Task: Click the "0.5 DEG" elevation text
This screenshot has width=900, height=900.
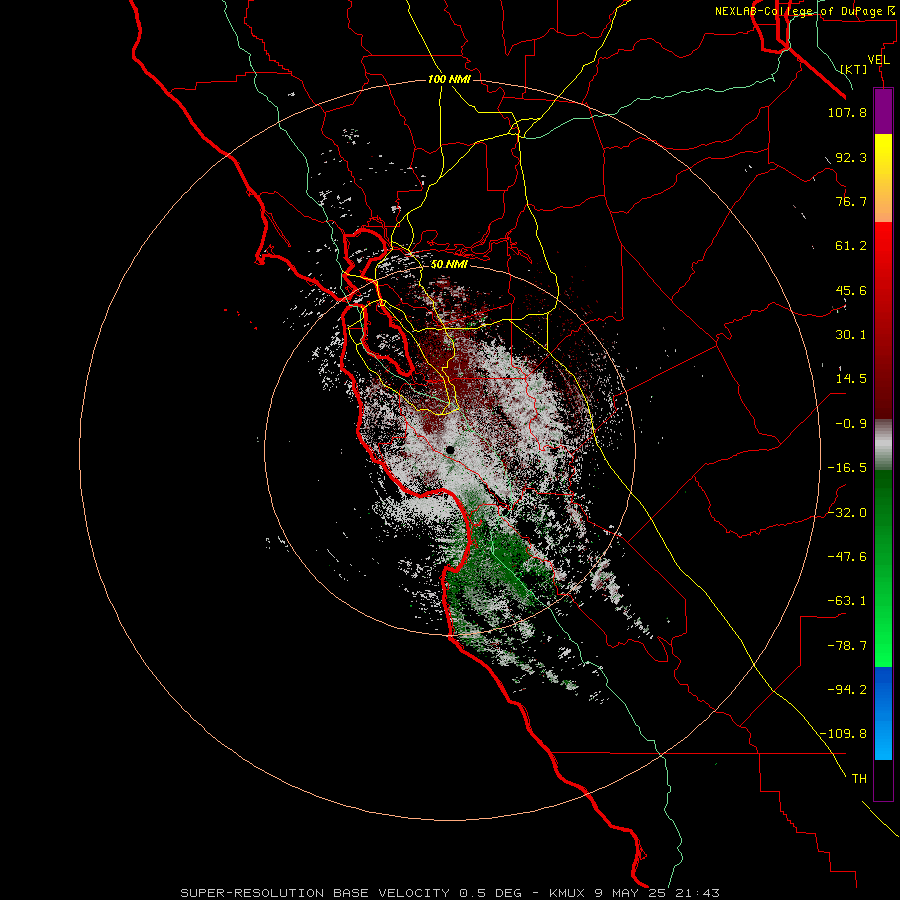Action: [x=490, y=893]
